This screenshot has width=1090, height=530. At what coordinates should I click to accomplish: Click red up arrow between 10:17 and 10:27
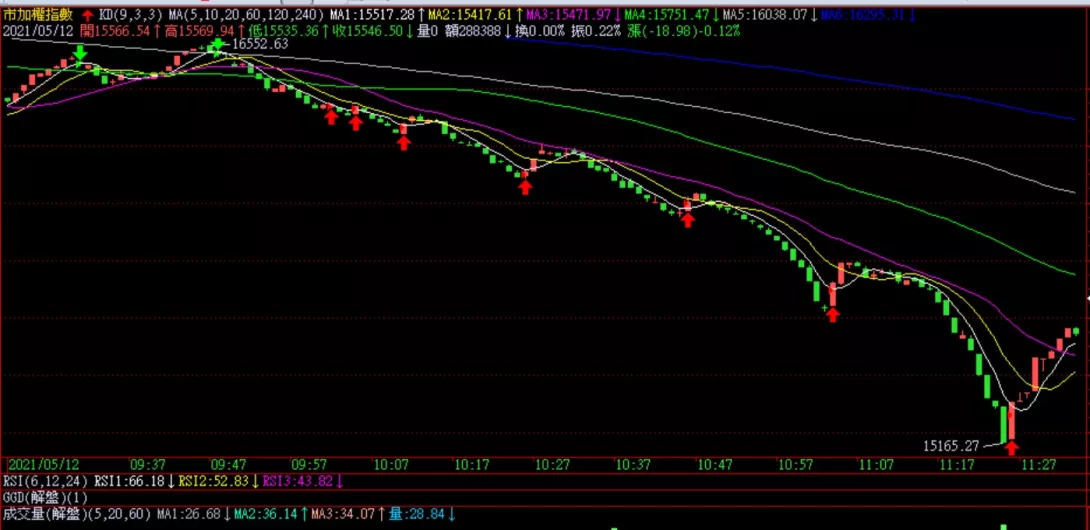click(x=525, y=185)
